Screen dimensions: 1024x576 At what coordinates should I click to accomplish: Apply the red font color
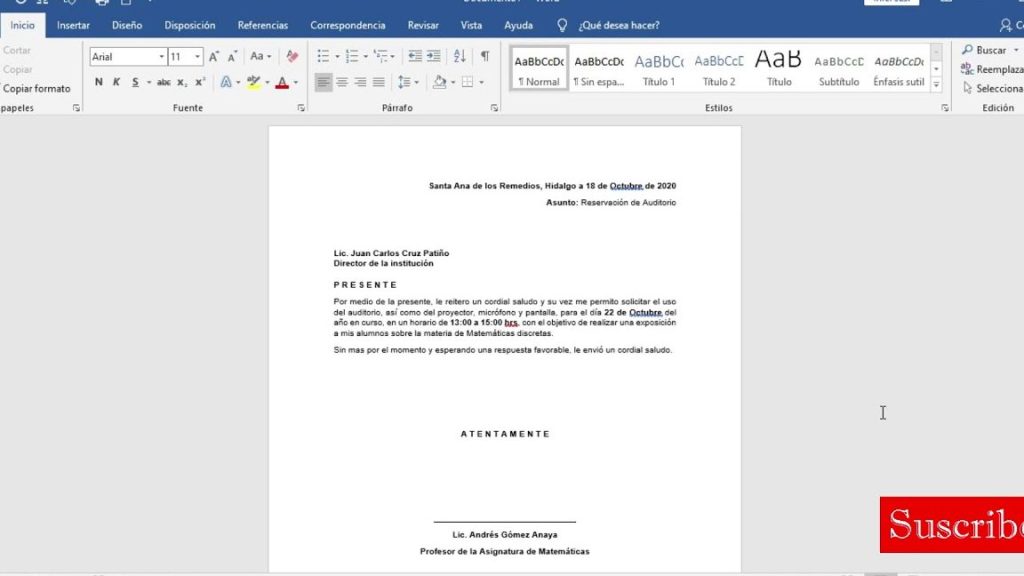[282, 82]
